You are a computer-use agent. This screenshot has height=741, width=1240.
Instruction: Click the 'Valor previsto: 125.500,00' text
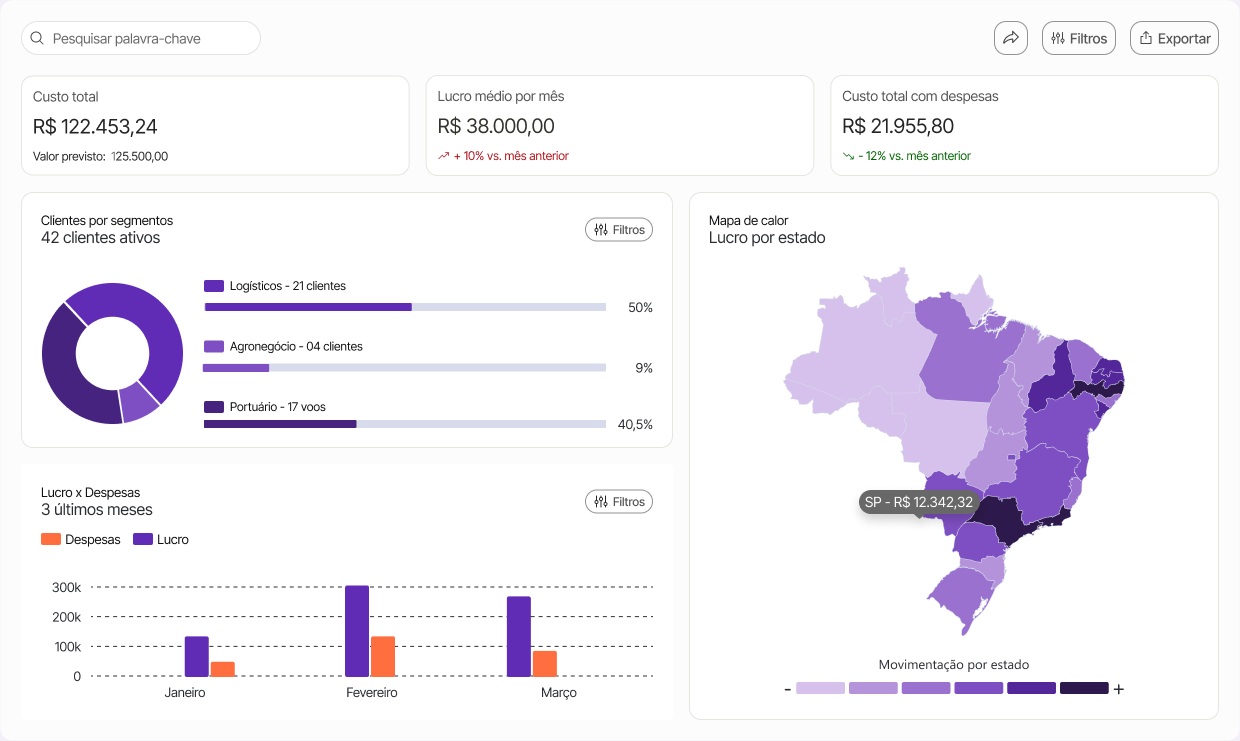tap(100, 156)
